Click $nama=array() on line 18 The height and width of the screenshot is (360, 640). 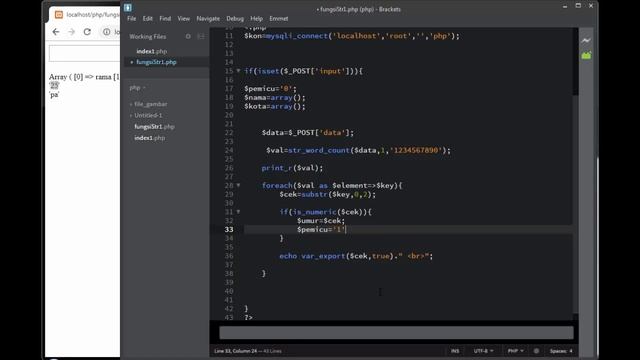tap(275, 98)
